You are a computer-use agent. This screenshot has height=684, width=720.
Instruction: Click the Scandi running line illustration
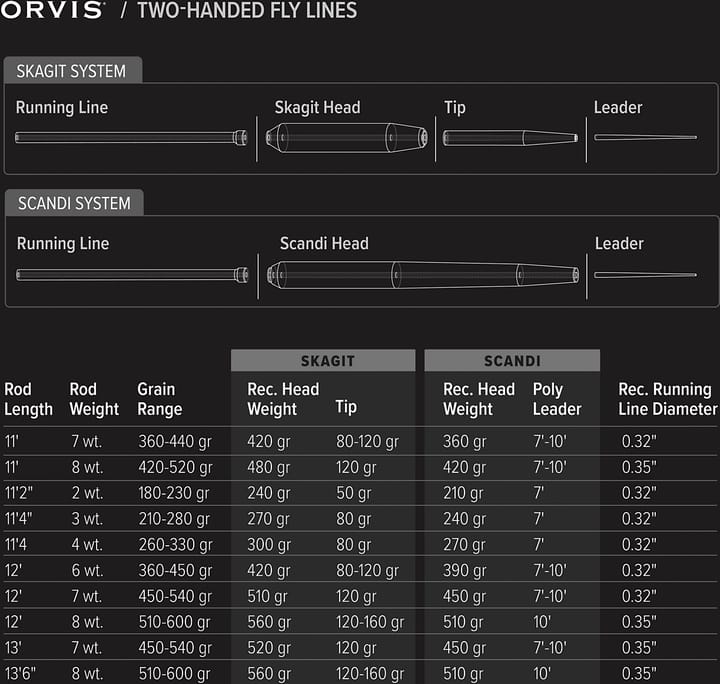tap(132, 275)
